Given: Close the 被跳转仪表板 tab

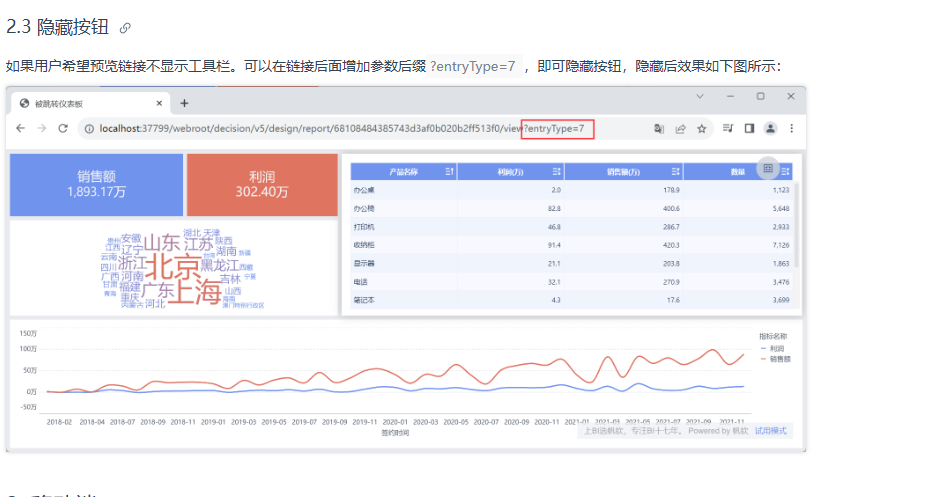Looking at the screenshot, I should pyautogui.click(x=159, y=103).
